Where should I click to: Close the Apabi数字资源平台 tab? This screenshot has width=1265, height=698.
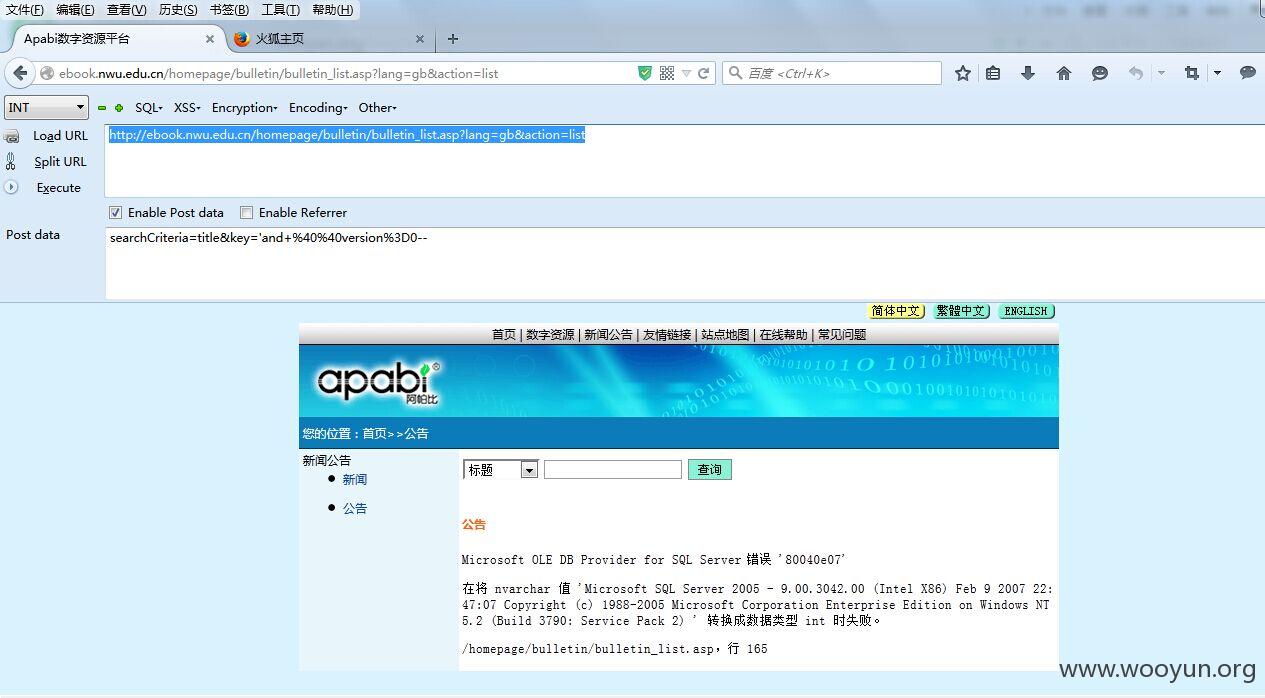click(210, 39)
